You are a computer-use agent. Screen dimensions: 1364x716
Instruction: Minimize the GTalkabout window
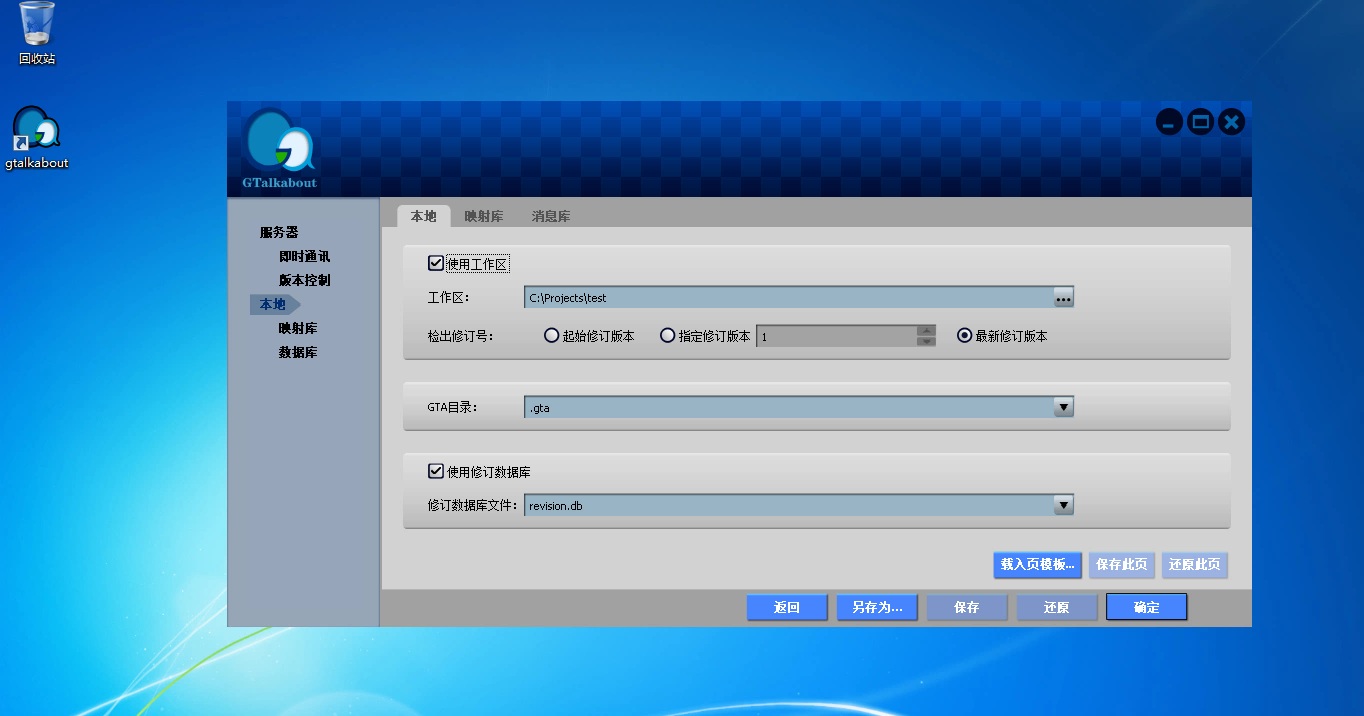(x=1169, y=122)
